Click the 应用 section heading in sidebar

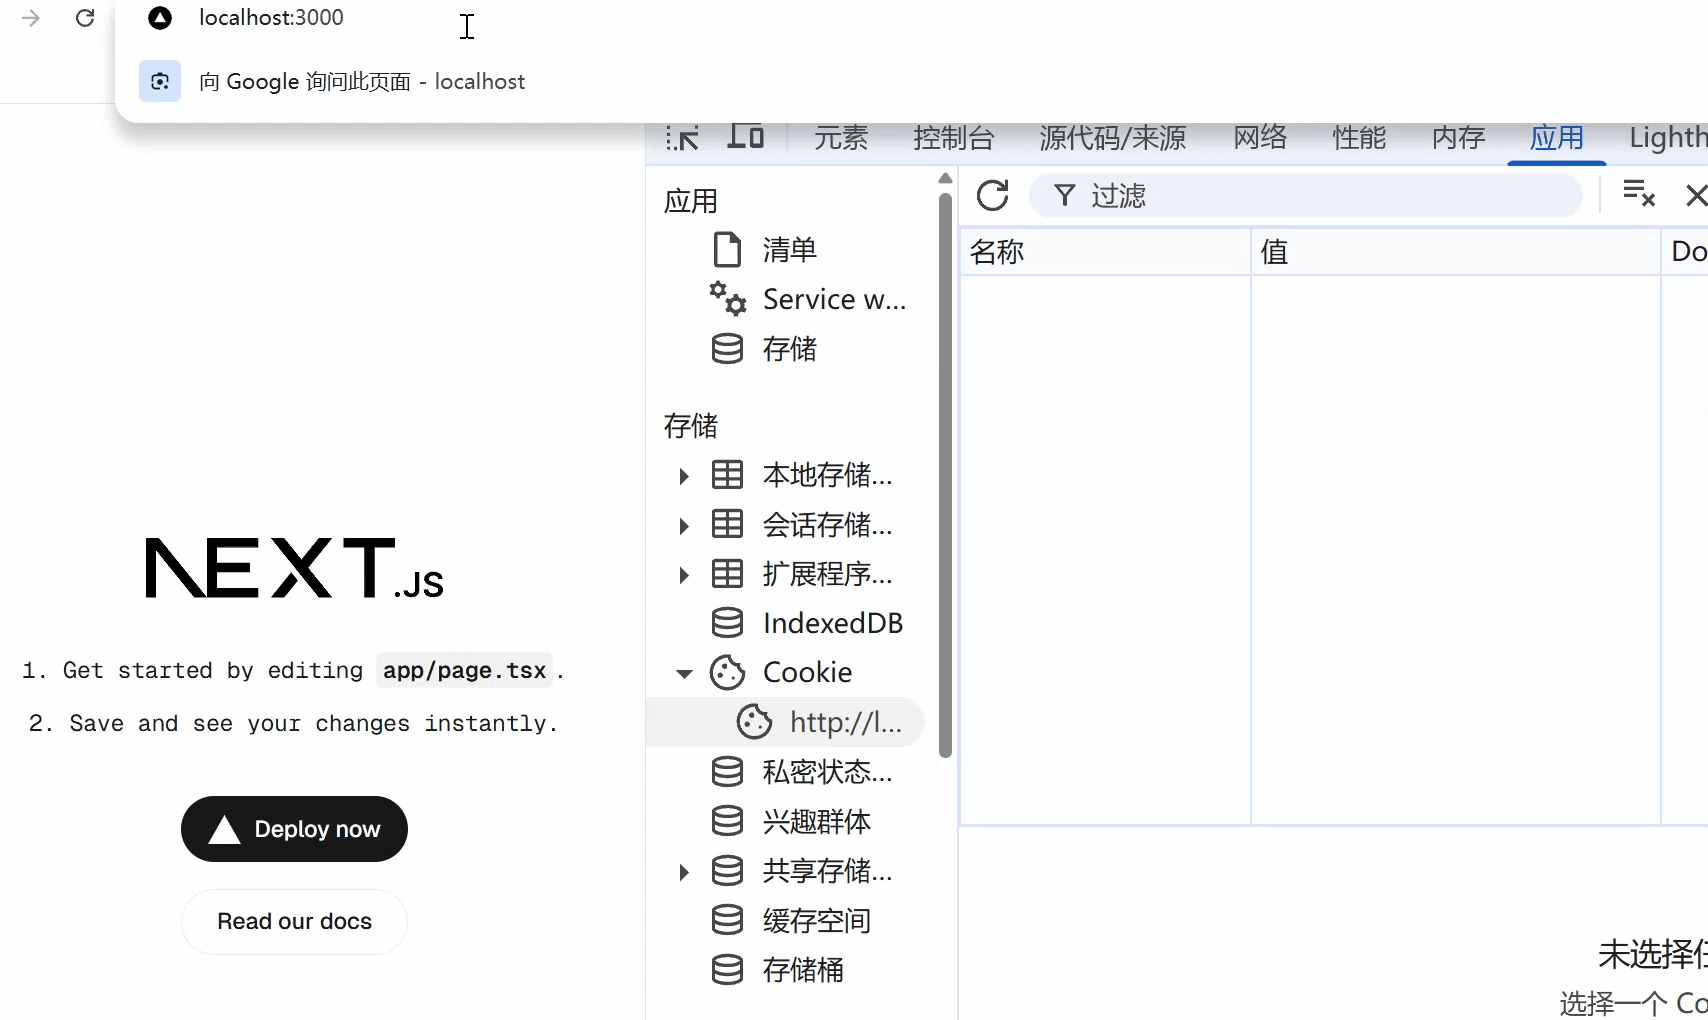[691, 201]
